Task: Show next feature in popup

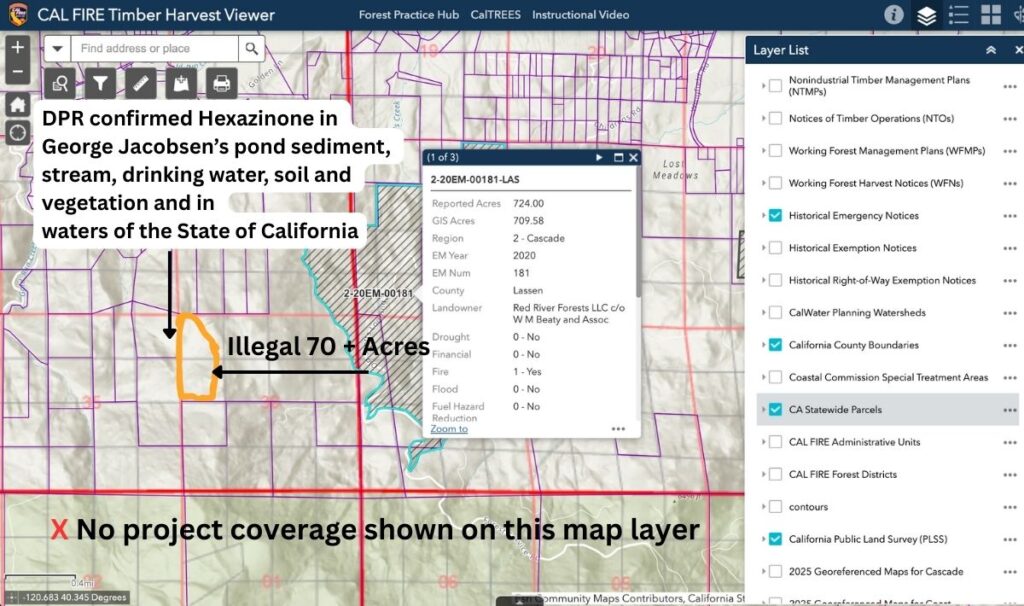Action: point(599,157)
